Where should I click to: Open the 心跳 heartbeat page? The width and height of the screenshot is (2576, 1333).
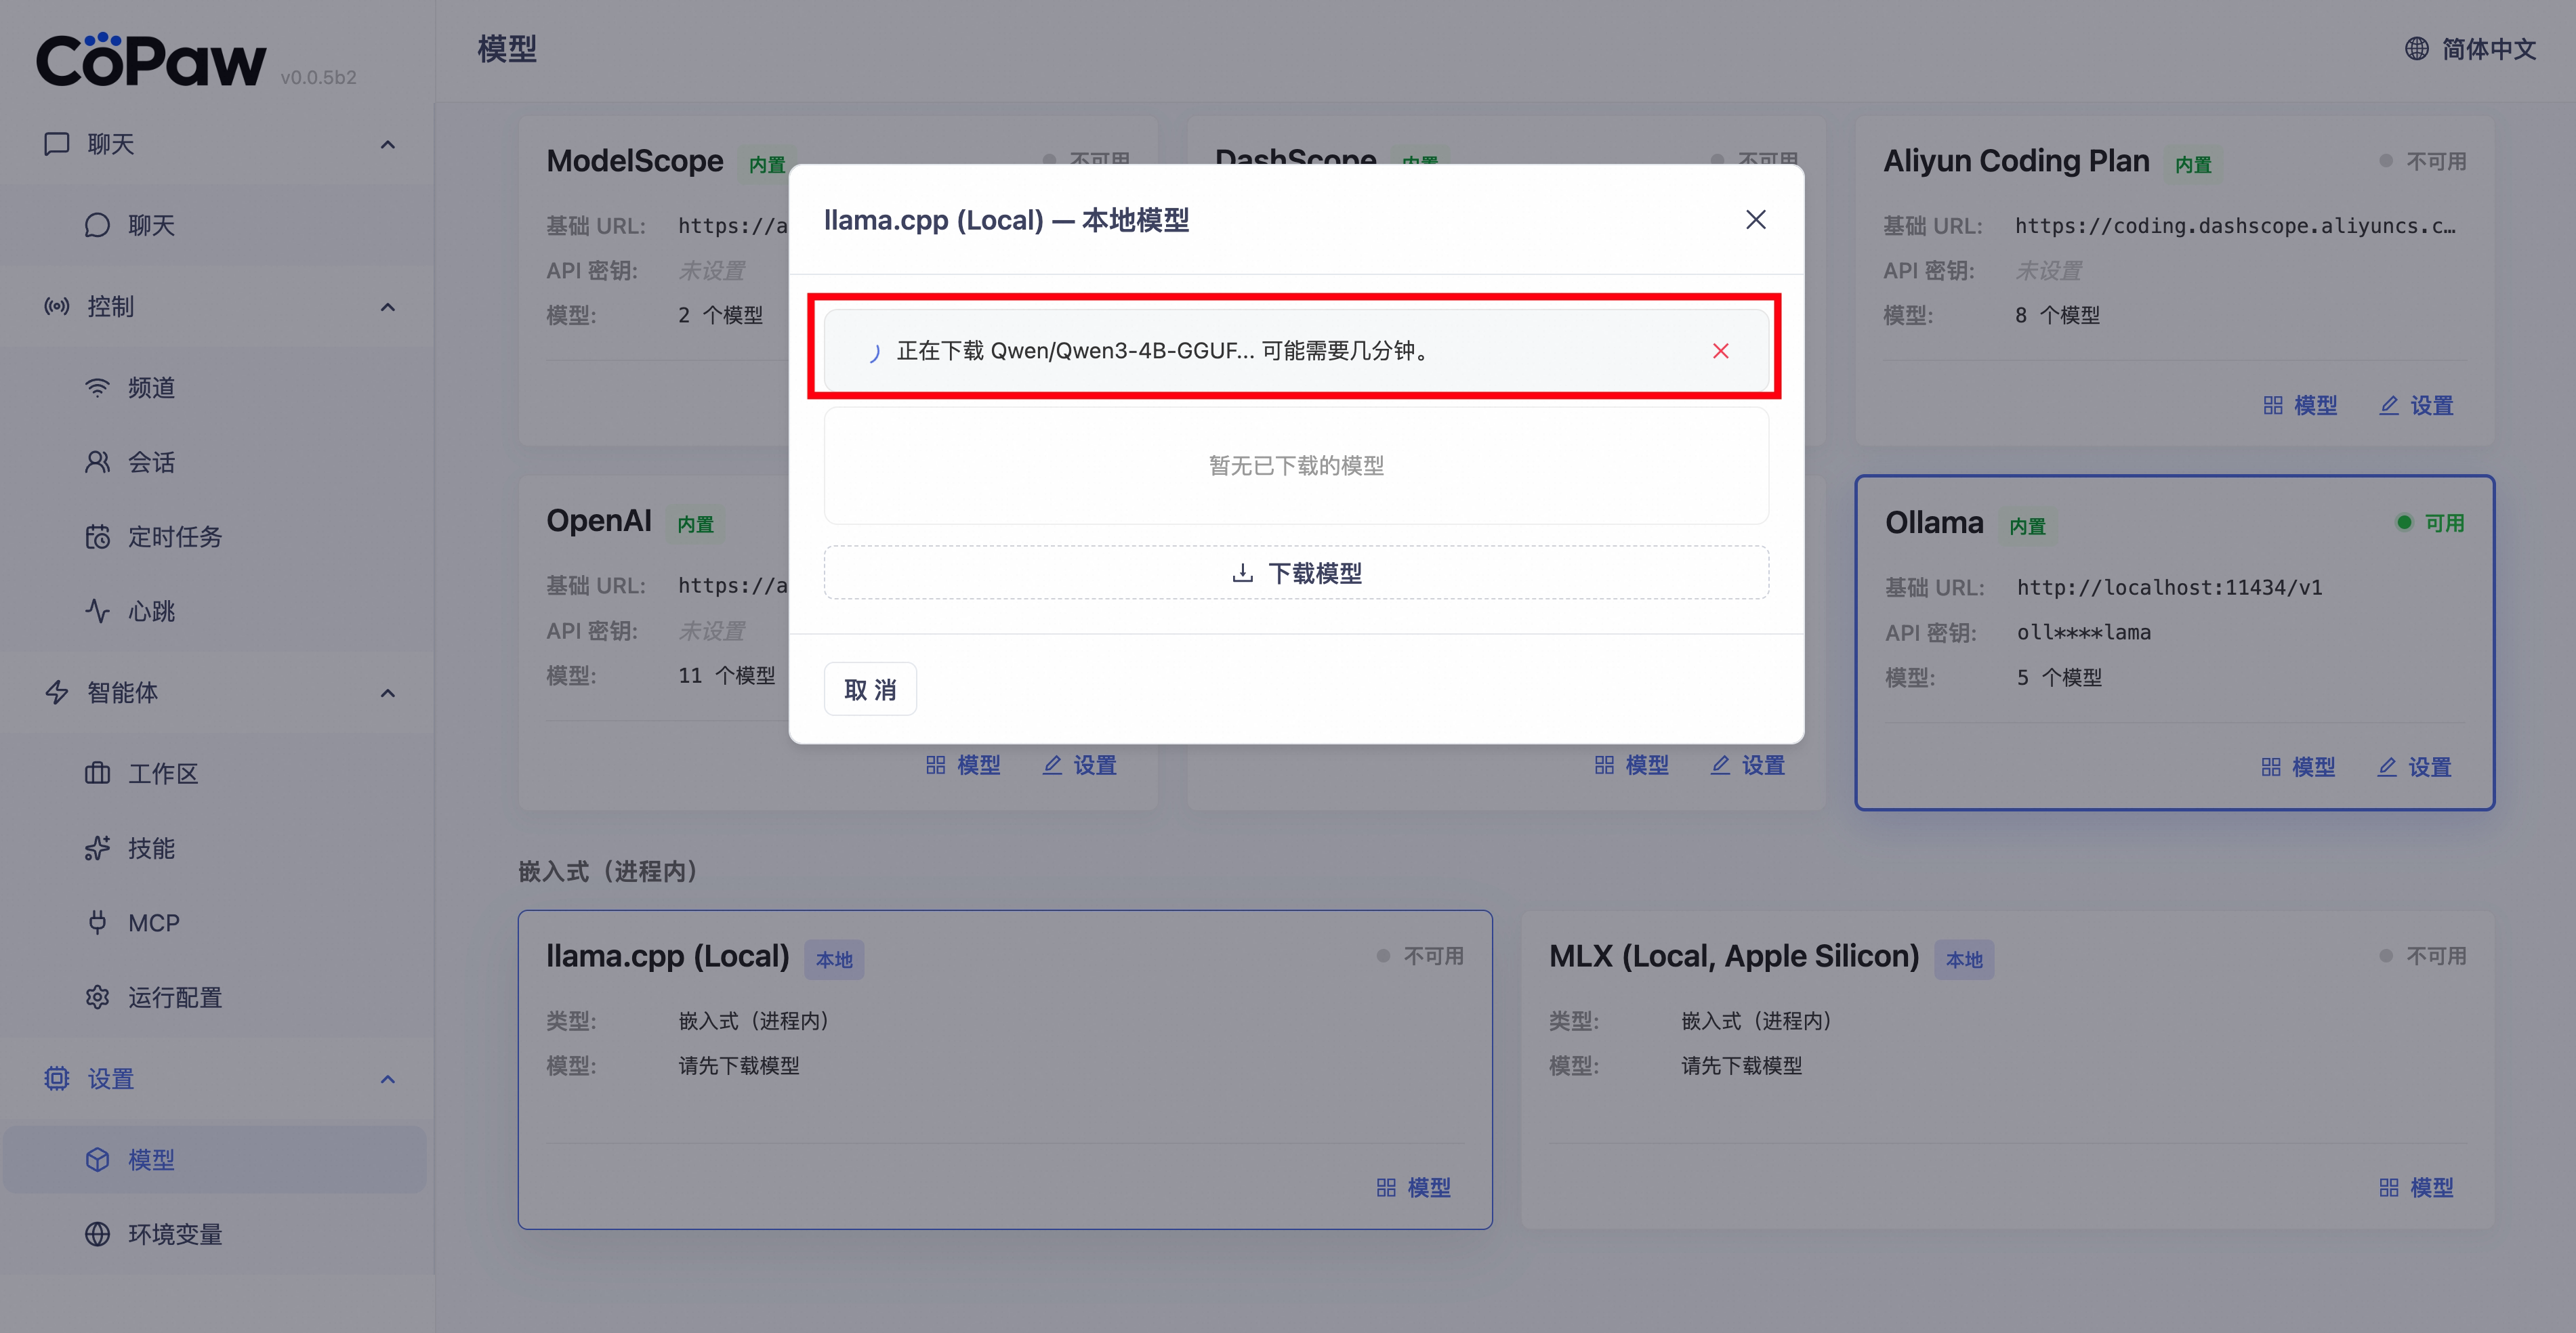151,611
